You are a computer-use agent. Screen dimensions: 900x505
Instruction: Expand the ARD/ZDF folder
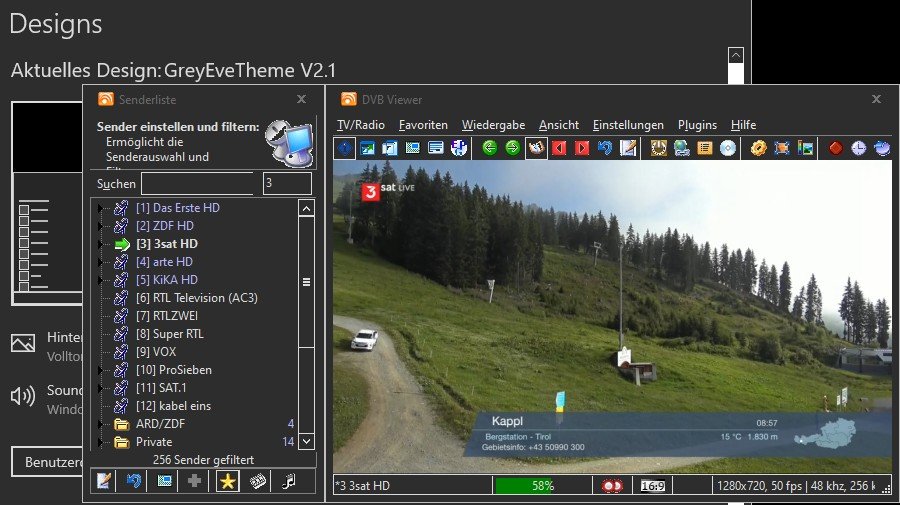click(100, 424)
